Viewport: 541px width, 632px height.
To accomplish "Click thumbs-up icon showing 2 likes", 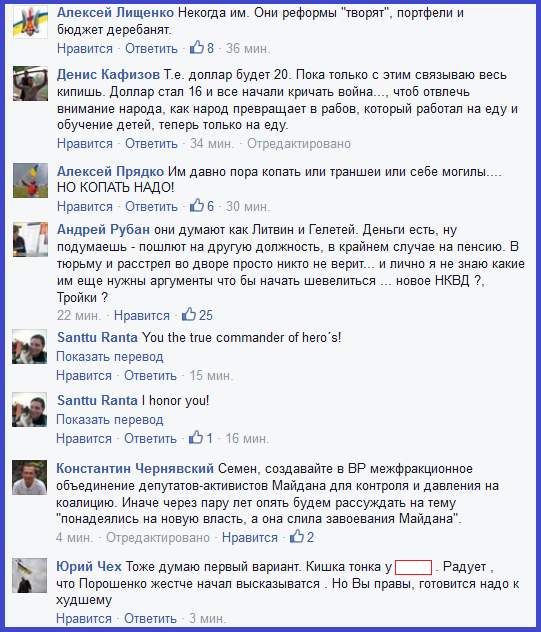I will pos(297,536).
